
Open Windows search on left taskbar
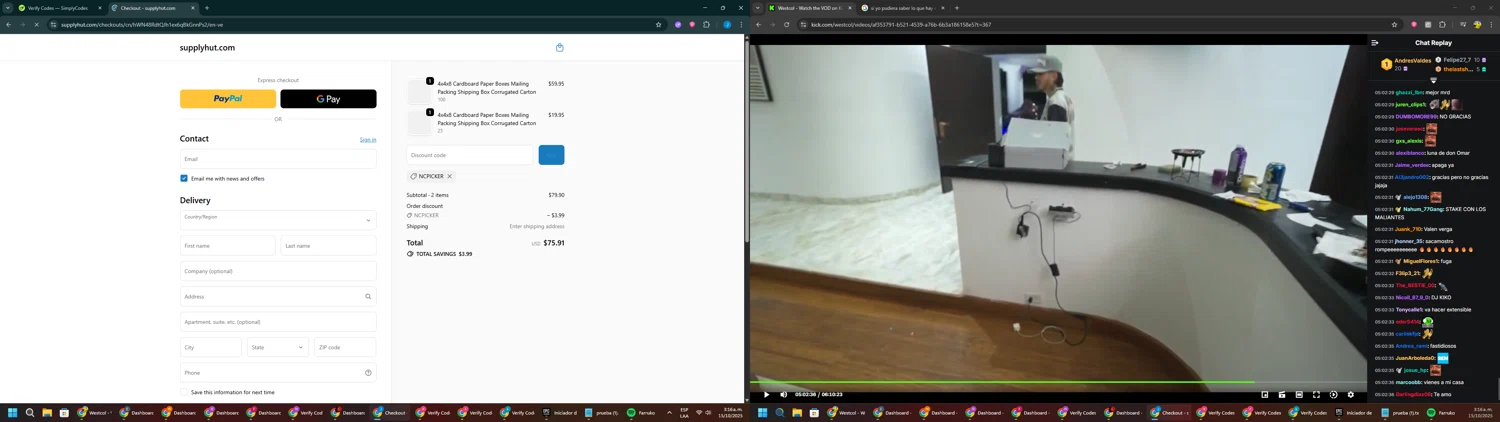pyautogui.click(x=30, y=412)
